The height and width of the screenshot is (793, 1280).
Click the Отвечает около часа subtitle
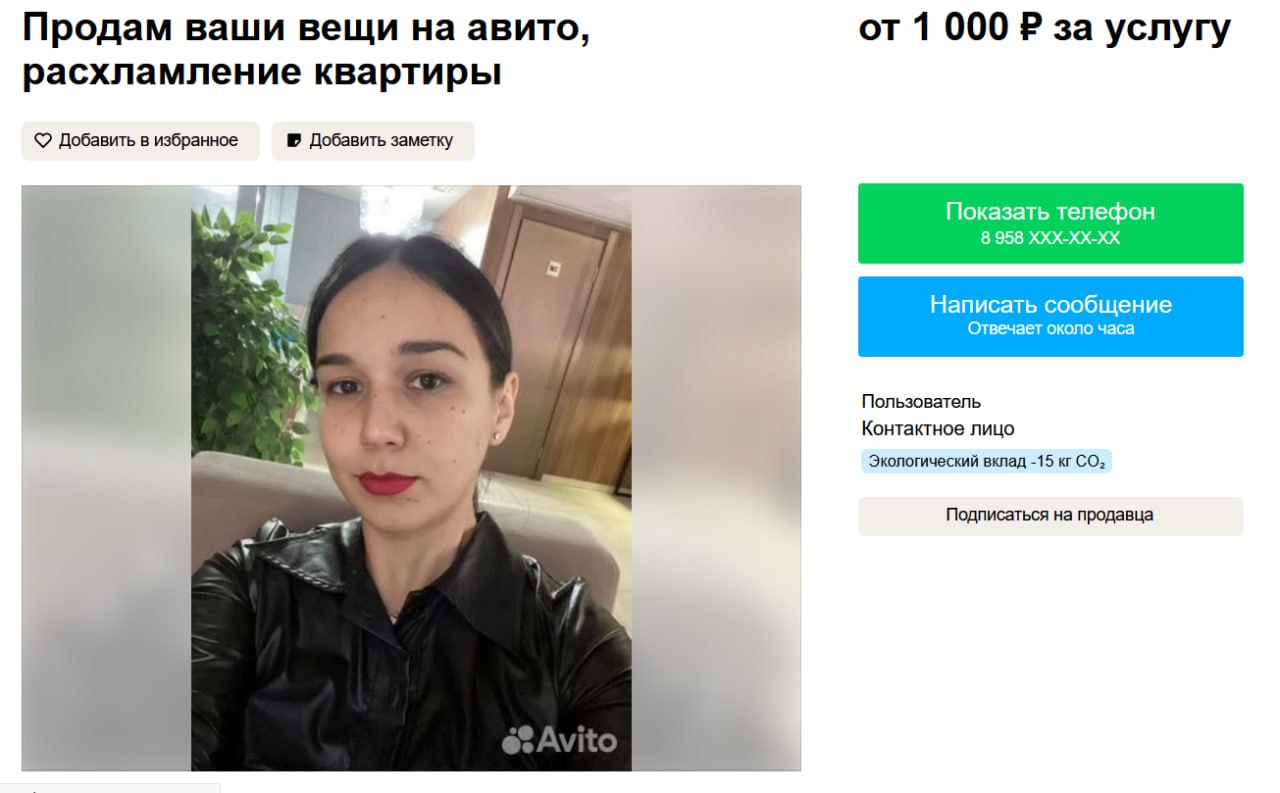pos(1050,329)
